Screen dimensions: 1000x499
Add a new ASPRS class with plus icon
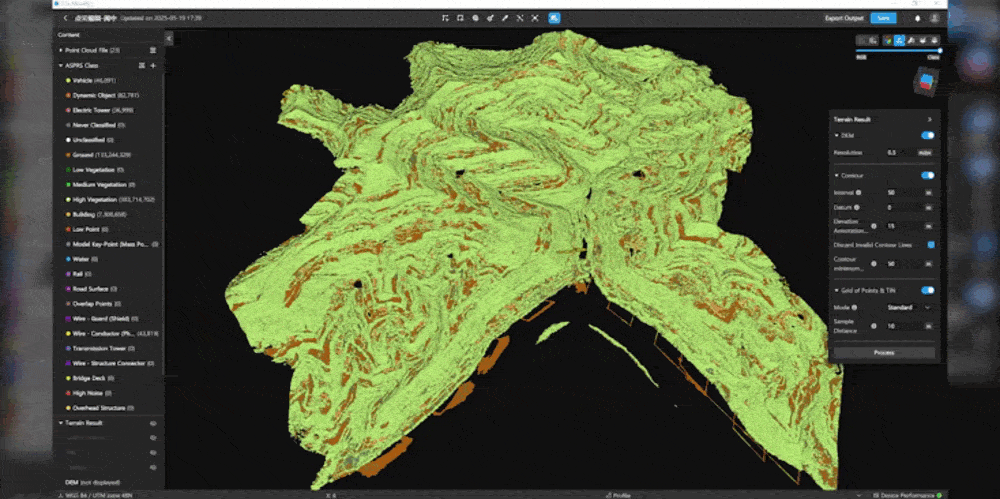[153, 65]
